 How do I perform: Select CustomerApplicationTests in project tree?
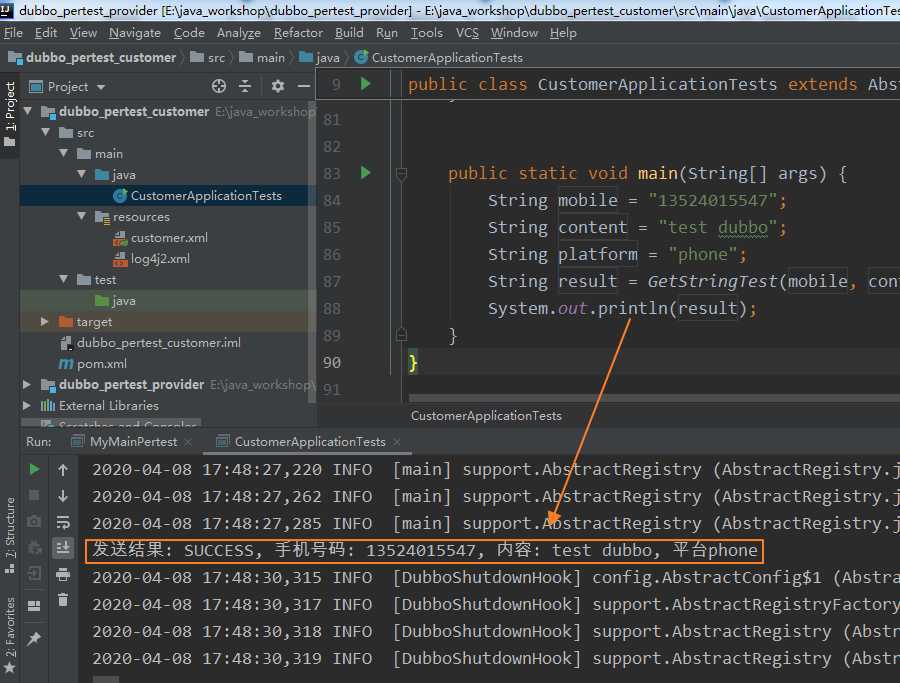(x=206, y=196)
